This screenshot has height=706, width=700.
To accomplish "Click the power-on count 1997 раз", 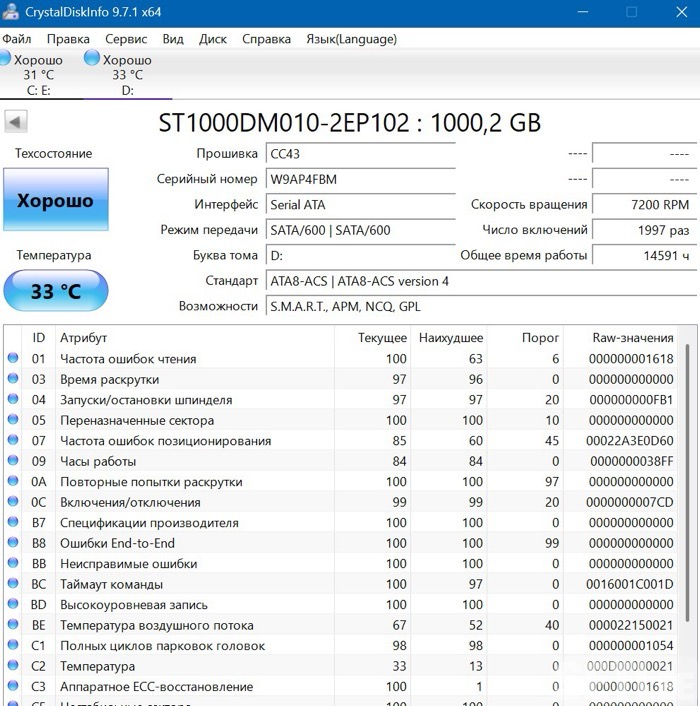I will click(645, 230).
